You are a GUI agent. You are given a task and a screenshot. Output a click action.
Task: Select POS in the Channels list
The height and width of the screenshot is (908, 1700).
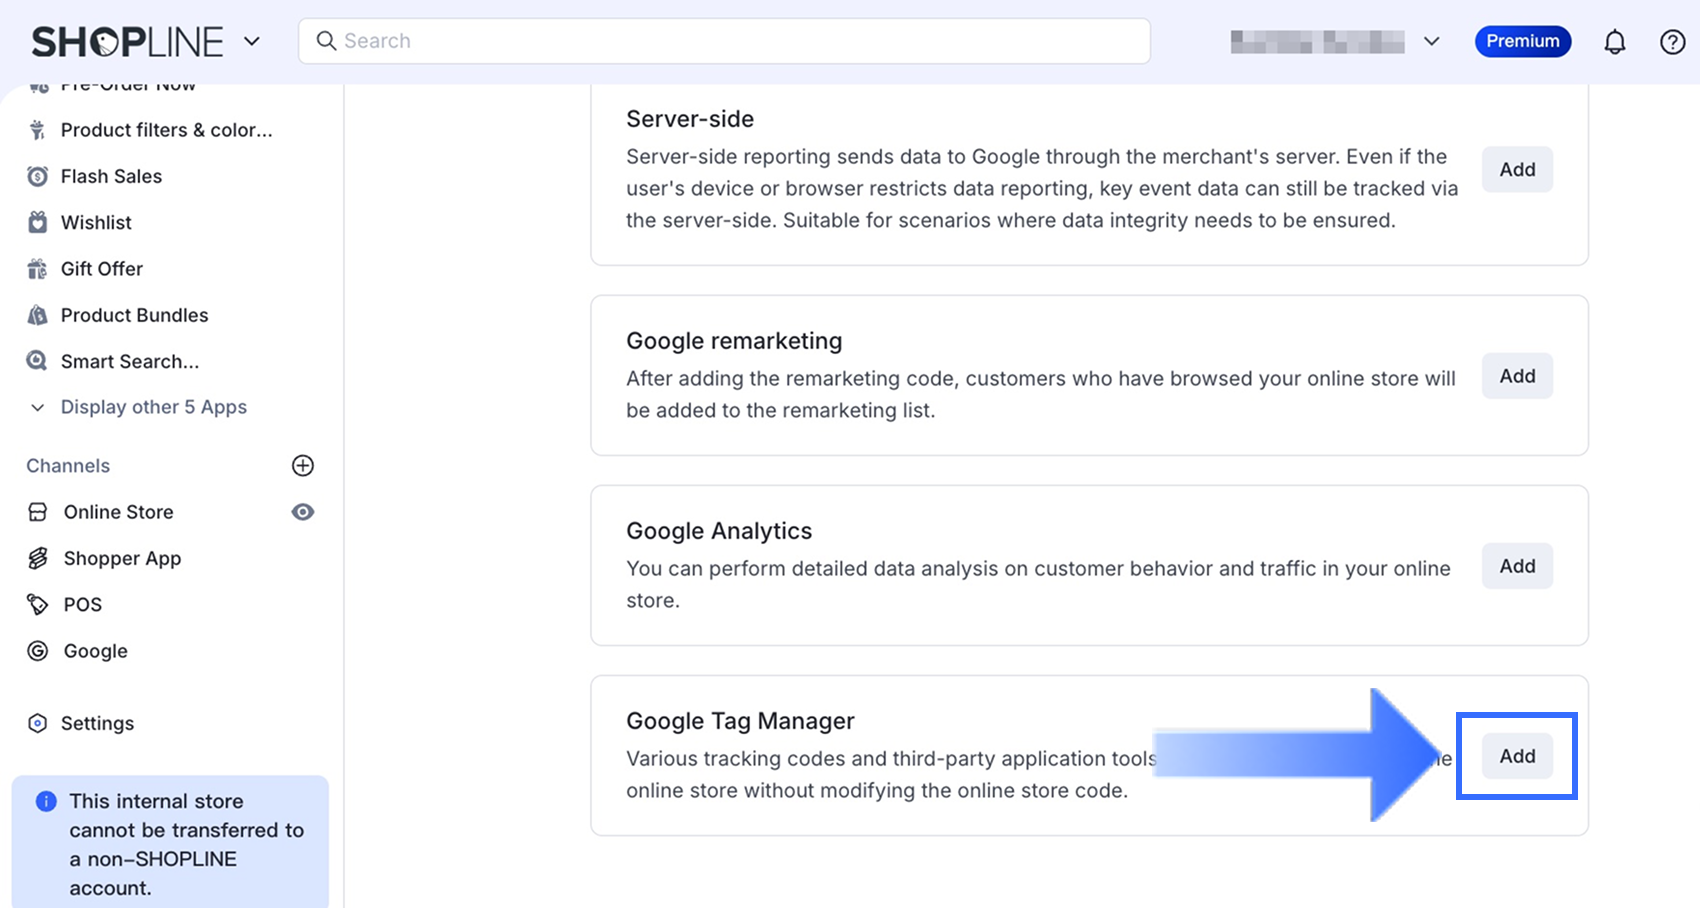point(82,604)
